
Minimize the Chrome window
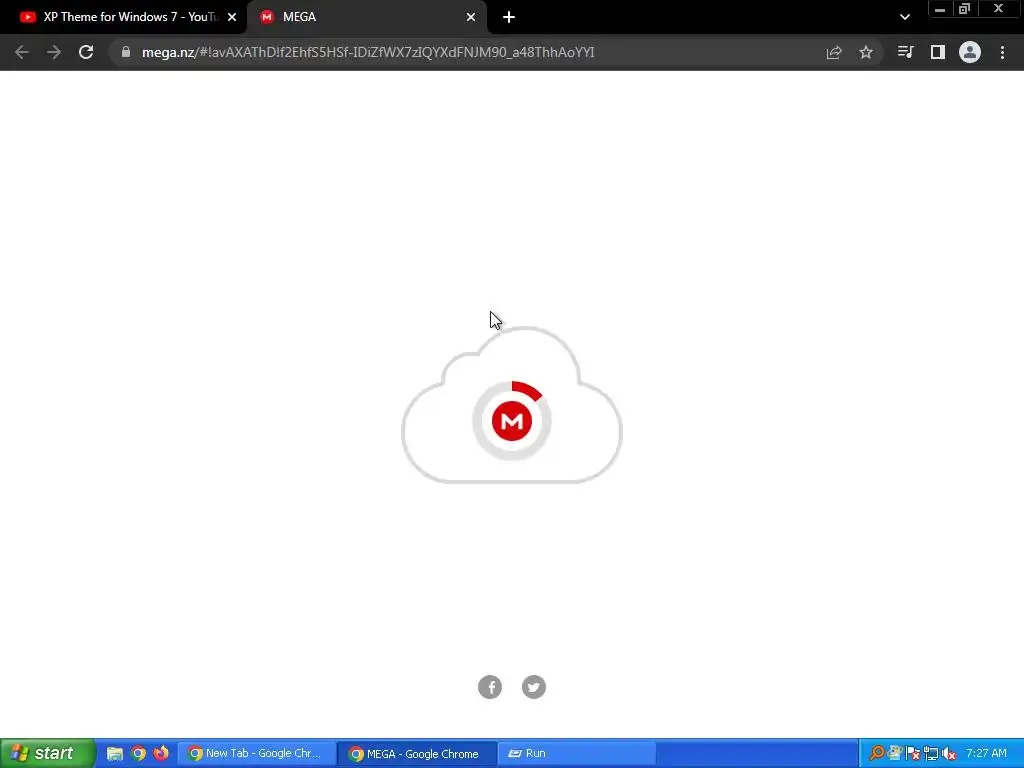coord(940,9)
